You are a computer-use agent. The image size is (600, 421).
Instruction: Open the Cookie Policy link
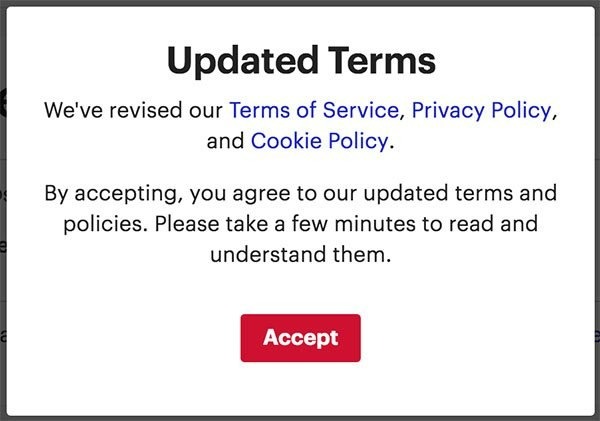click(319, 141)
